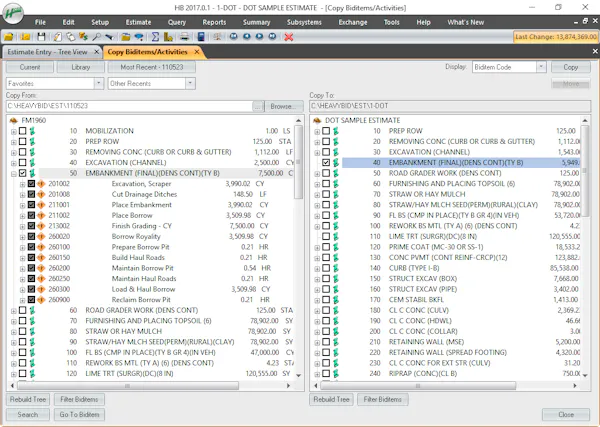The image size is (600, 427).
Task: Click the ellipsis button beside Copy From path
Action: pyautogui.click(x=258, y=106)
